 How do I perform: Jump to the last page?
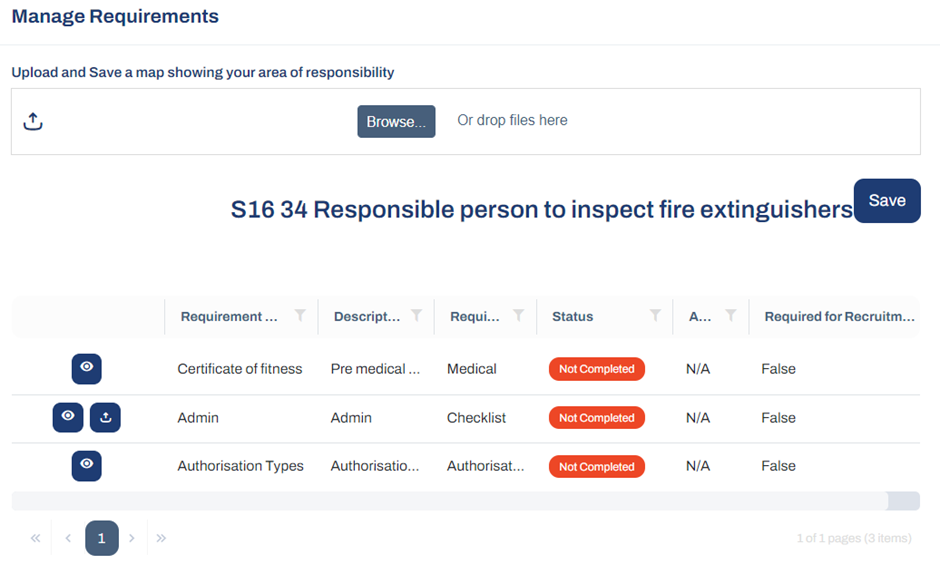tap(161, 538)
